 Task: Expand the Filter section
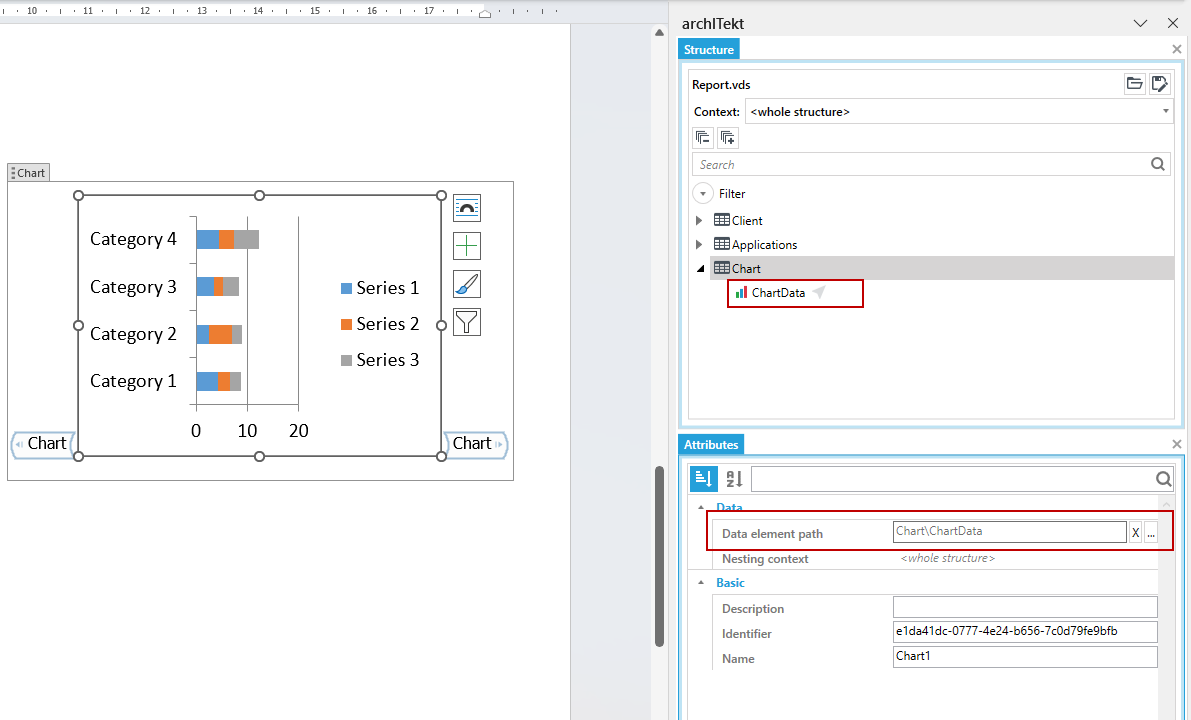(x=703, y=194)
